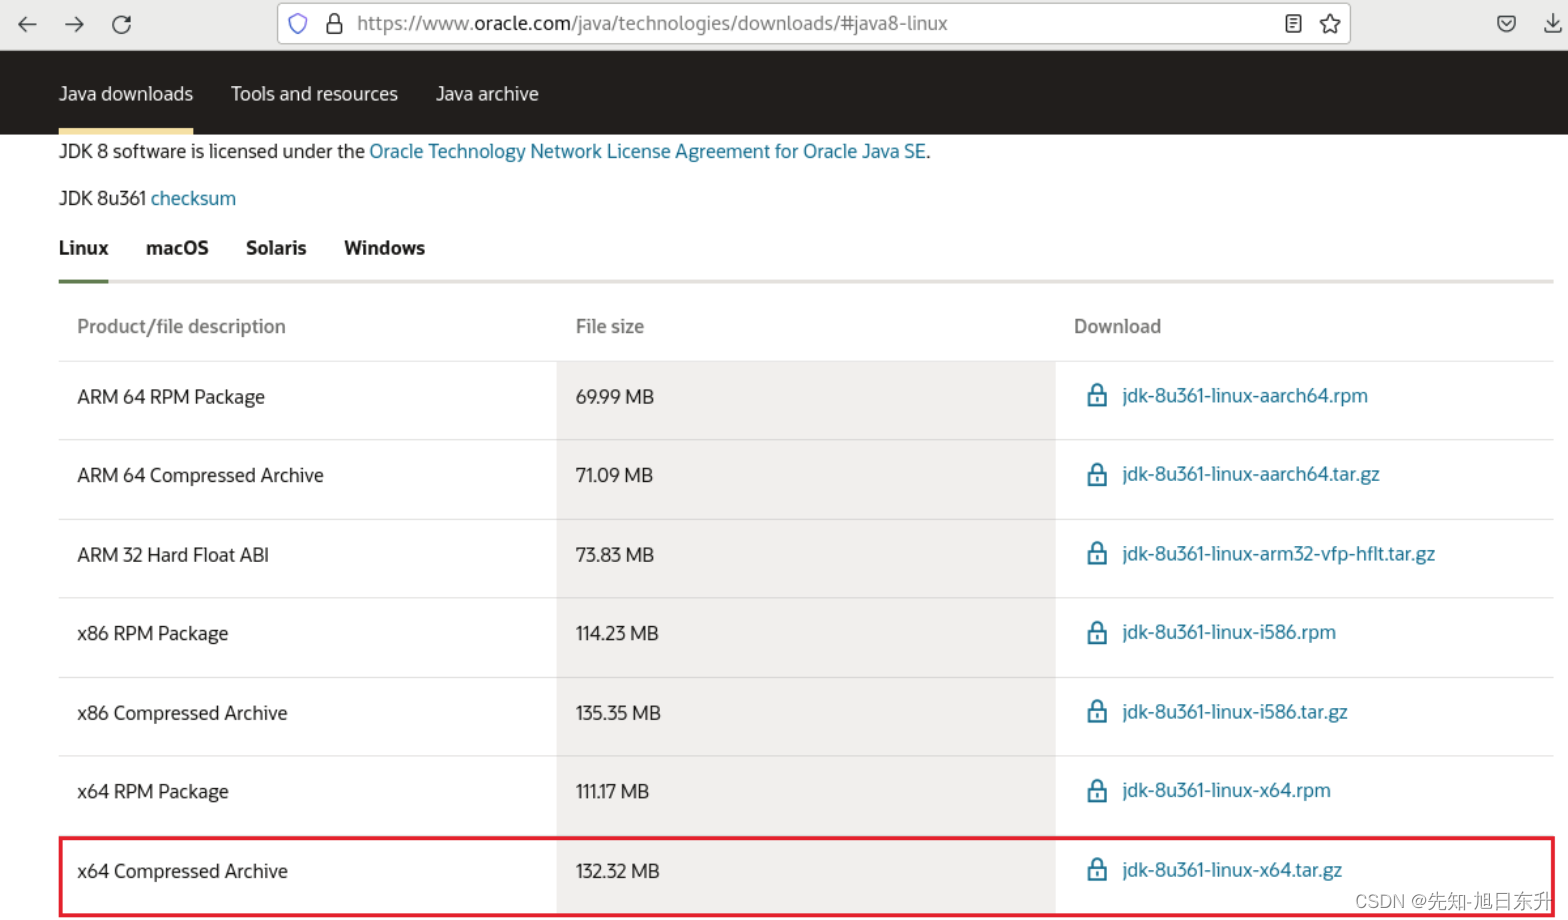Click the 'x86 Compressed Archive' description
This screenshot has height=920, width=1568.
182,713
